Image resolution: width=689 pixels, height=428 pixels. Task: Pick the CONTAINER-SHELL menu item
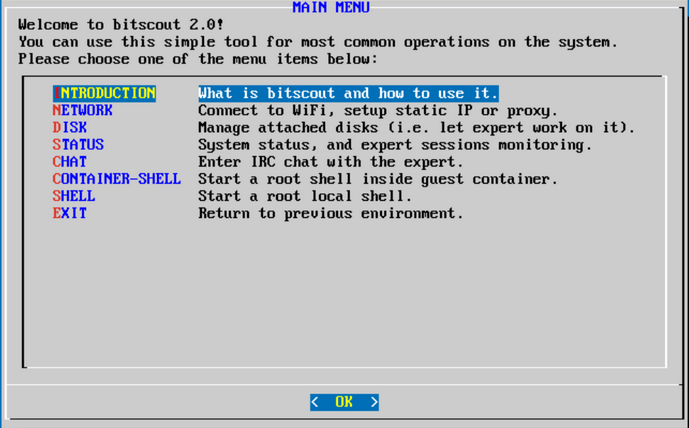[x=116, y=179]
